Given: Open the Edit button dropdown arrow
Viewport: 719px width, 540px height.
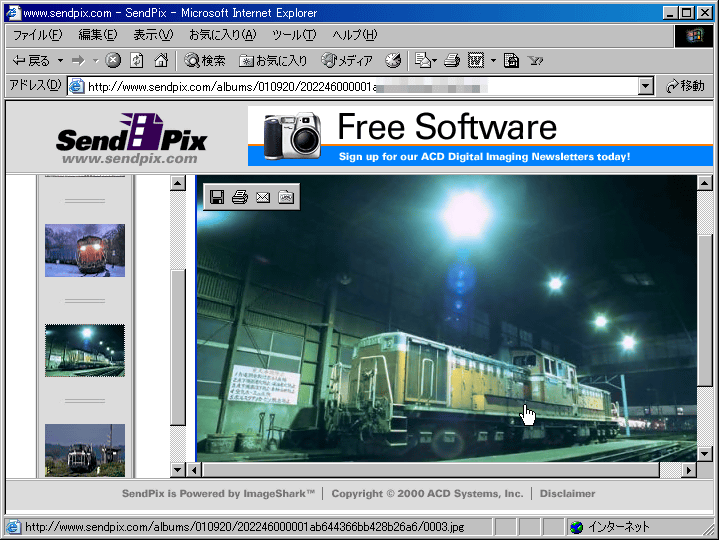Looking at the screenshot, I should (x=493, y=61).
